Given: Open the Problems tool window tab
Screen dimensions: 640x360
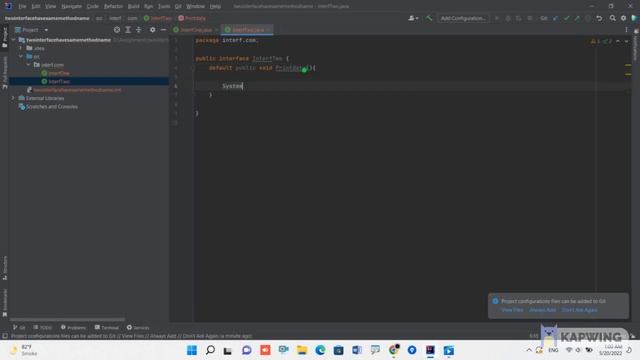Looking at the screenshot, I should pyautogui.click(x=73, y=327).
